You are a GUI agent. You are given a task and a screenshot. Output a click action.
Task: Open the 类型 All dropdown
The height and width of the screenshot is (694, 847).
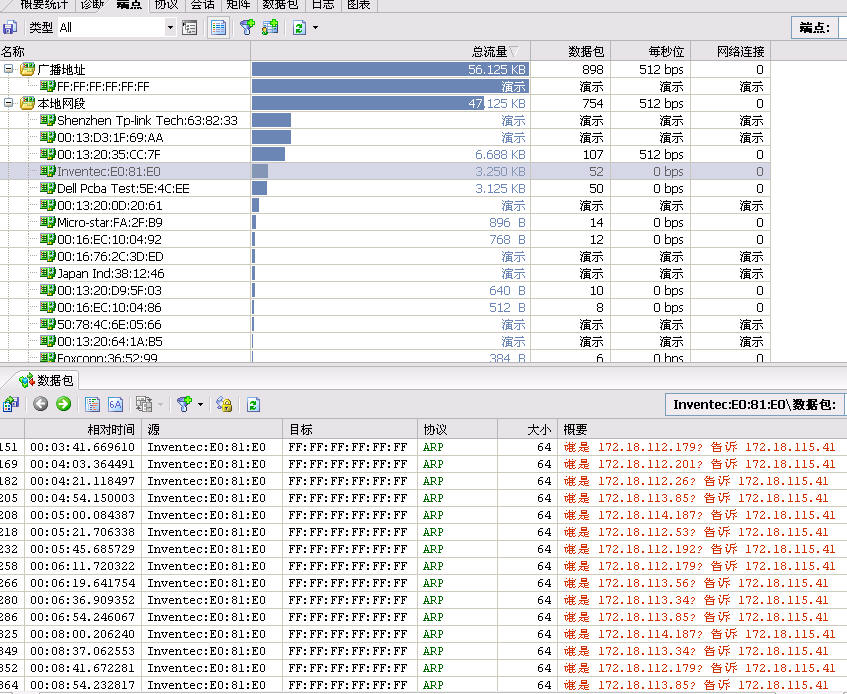tap(169, 28)
